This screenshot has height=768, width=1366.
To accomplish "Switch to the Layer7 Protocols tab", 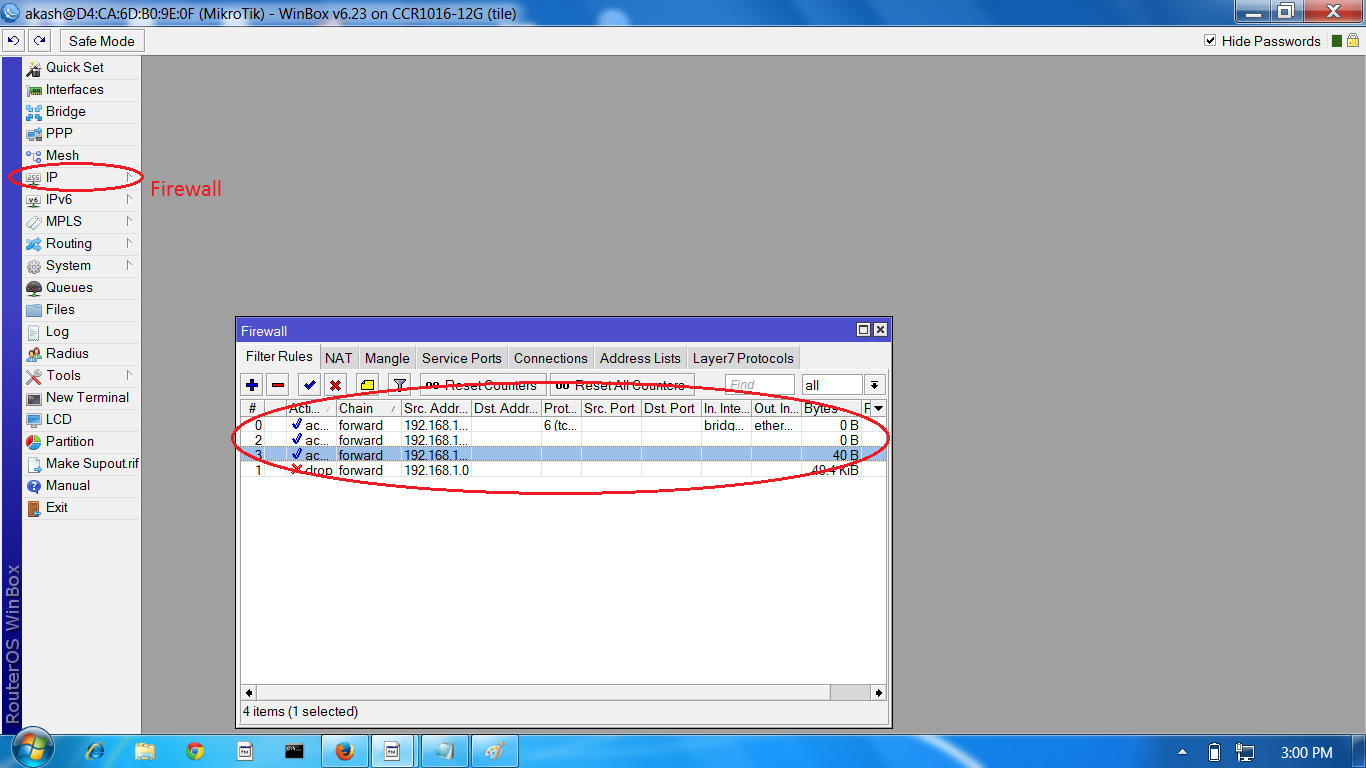I will tap(743, 358).
